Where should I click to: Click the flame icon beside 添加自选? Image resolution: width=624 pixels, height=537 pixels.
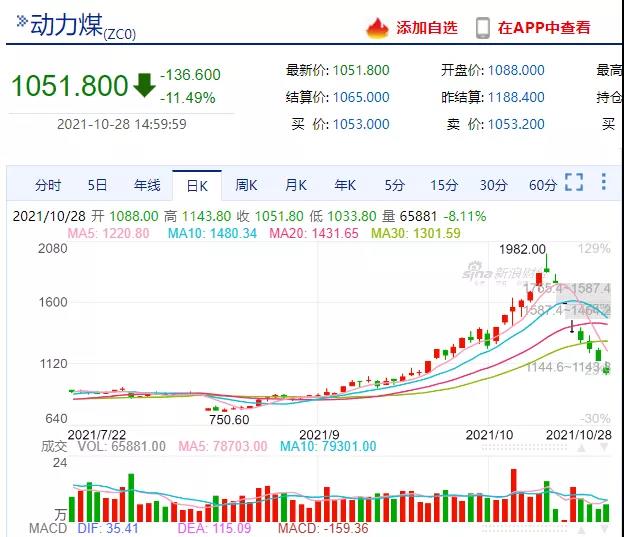377,28
